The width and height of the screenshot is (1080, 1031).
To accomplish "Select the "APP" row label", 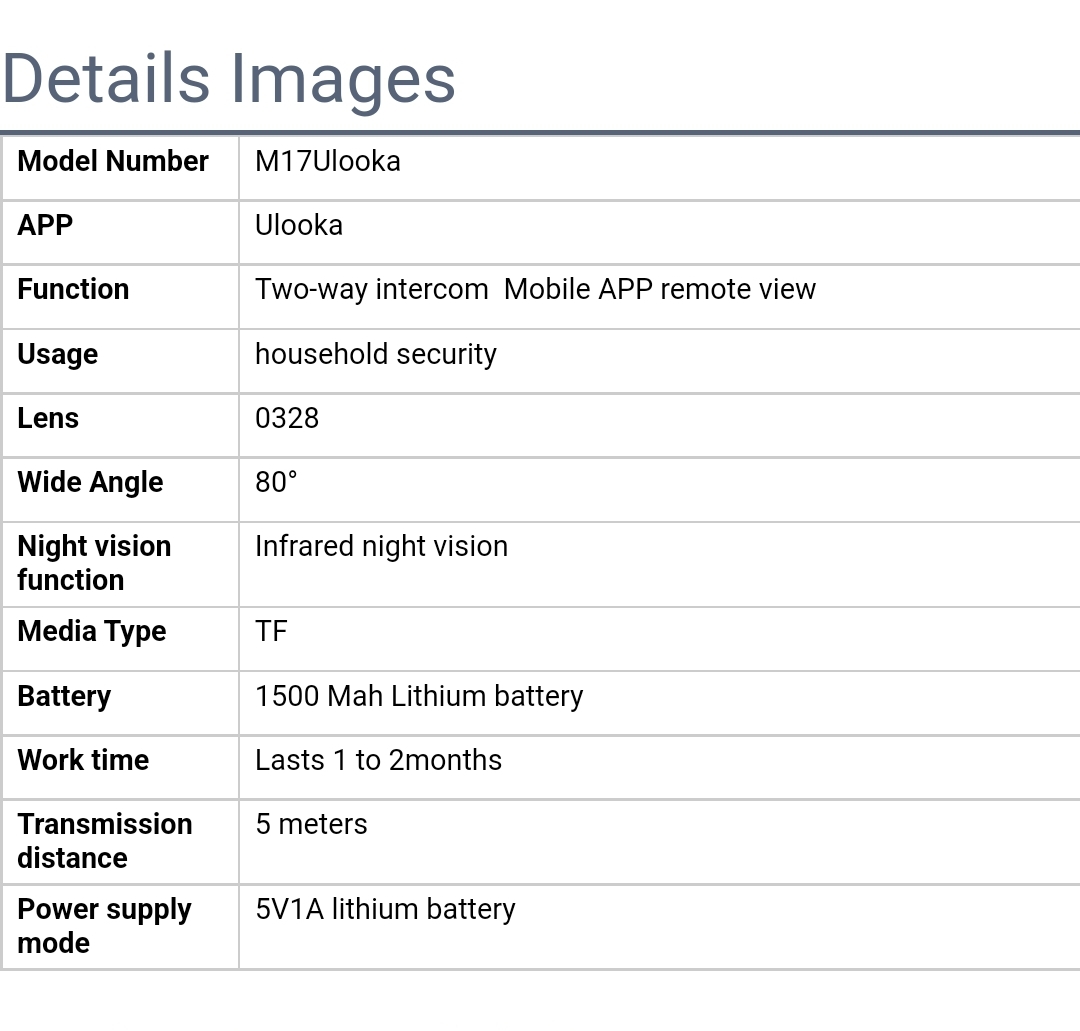I will (x=45, y=225).
